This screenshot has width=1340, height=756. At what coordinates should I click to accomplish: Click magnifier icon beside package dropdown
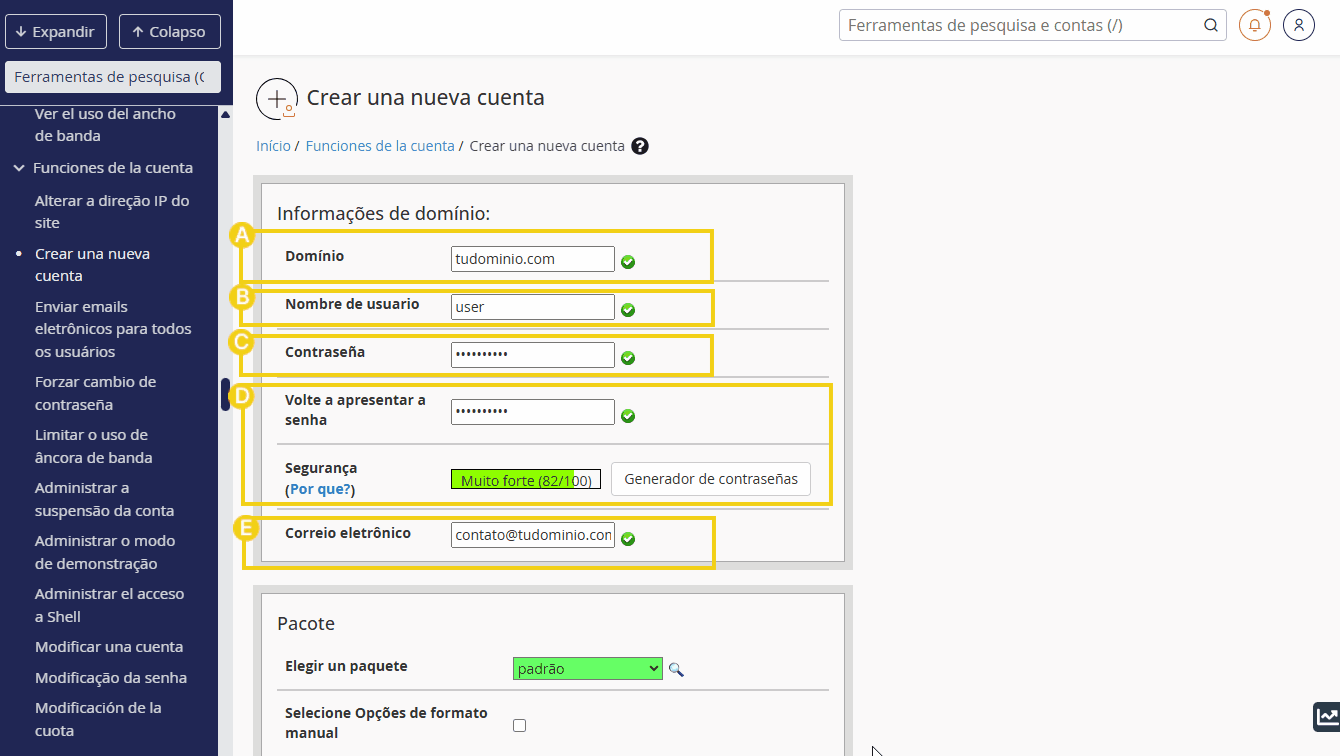tap(676, 669)
